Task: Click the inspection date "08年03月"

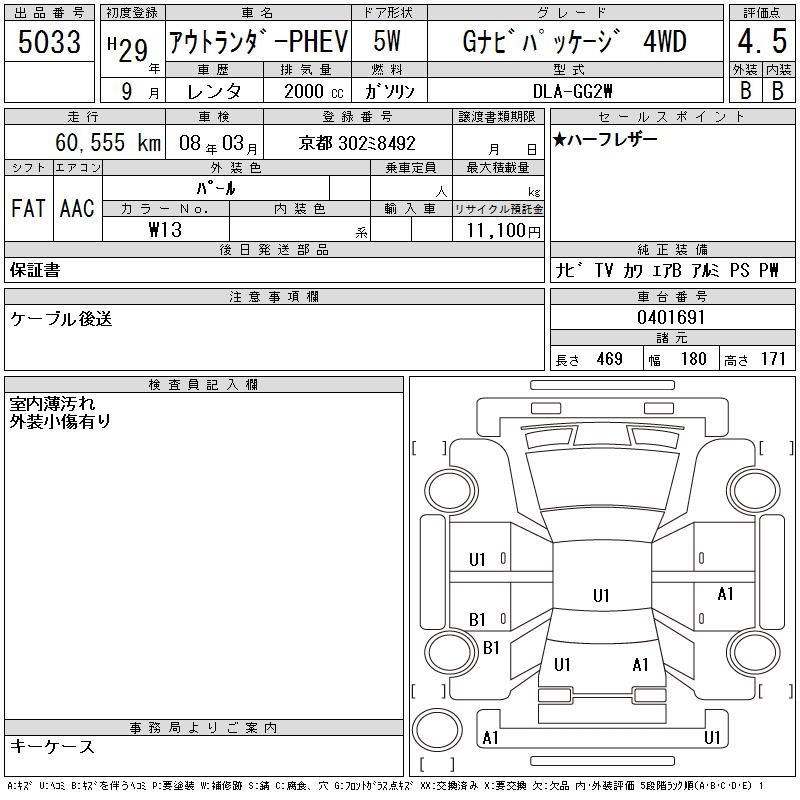Action: tap(218, 143)
